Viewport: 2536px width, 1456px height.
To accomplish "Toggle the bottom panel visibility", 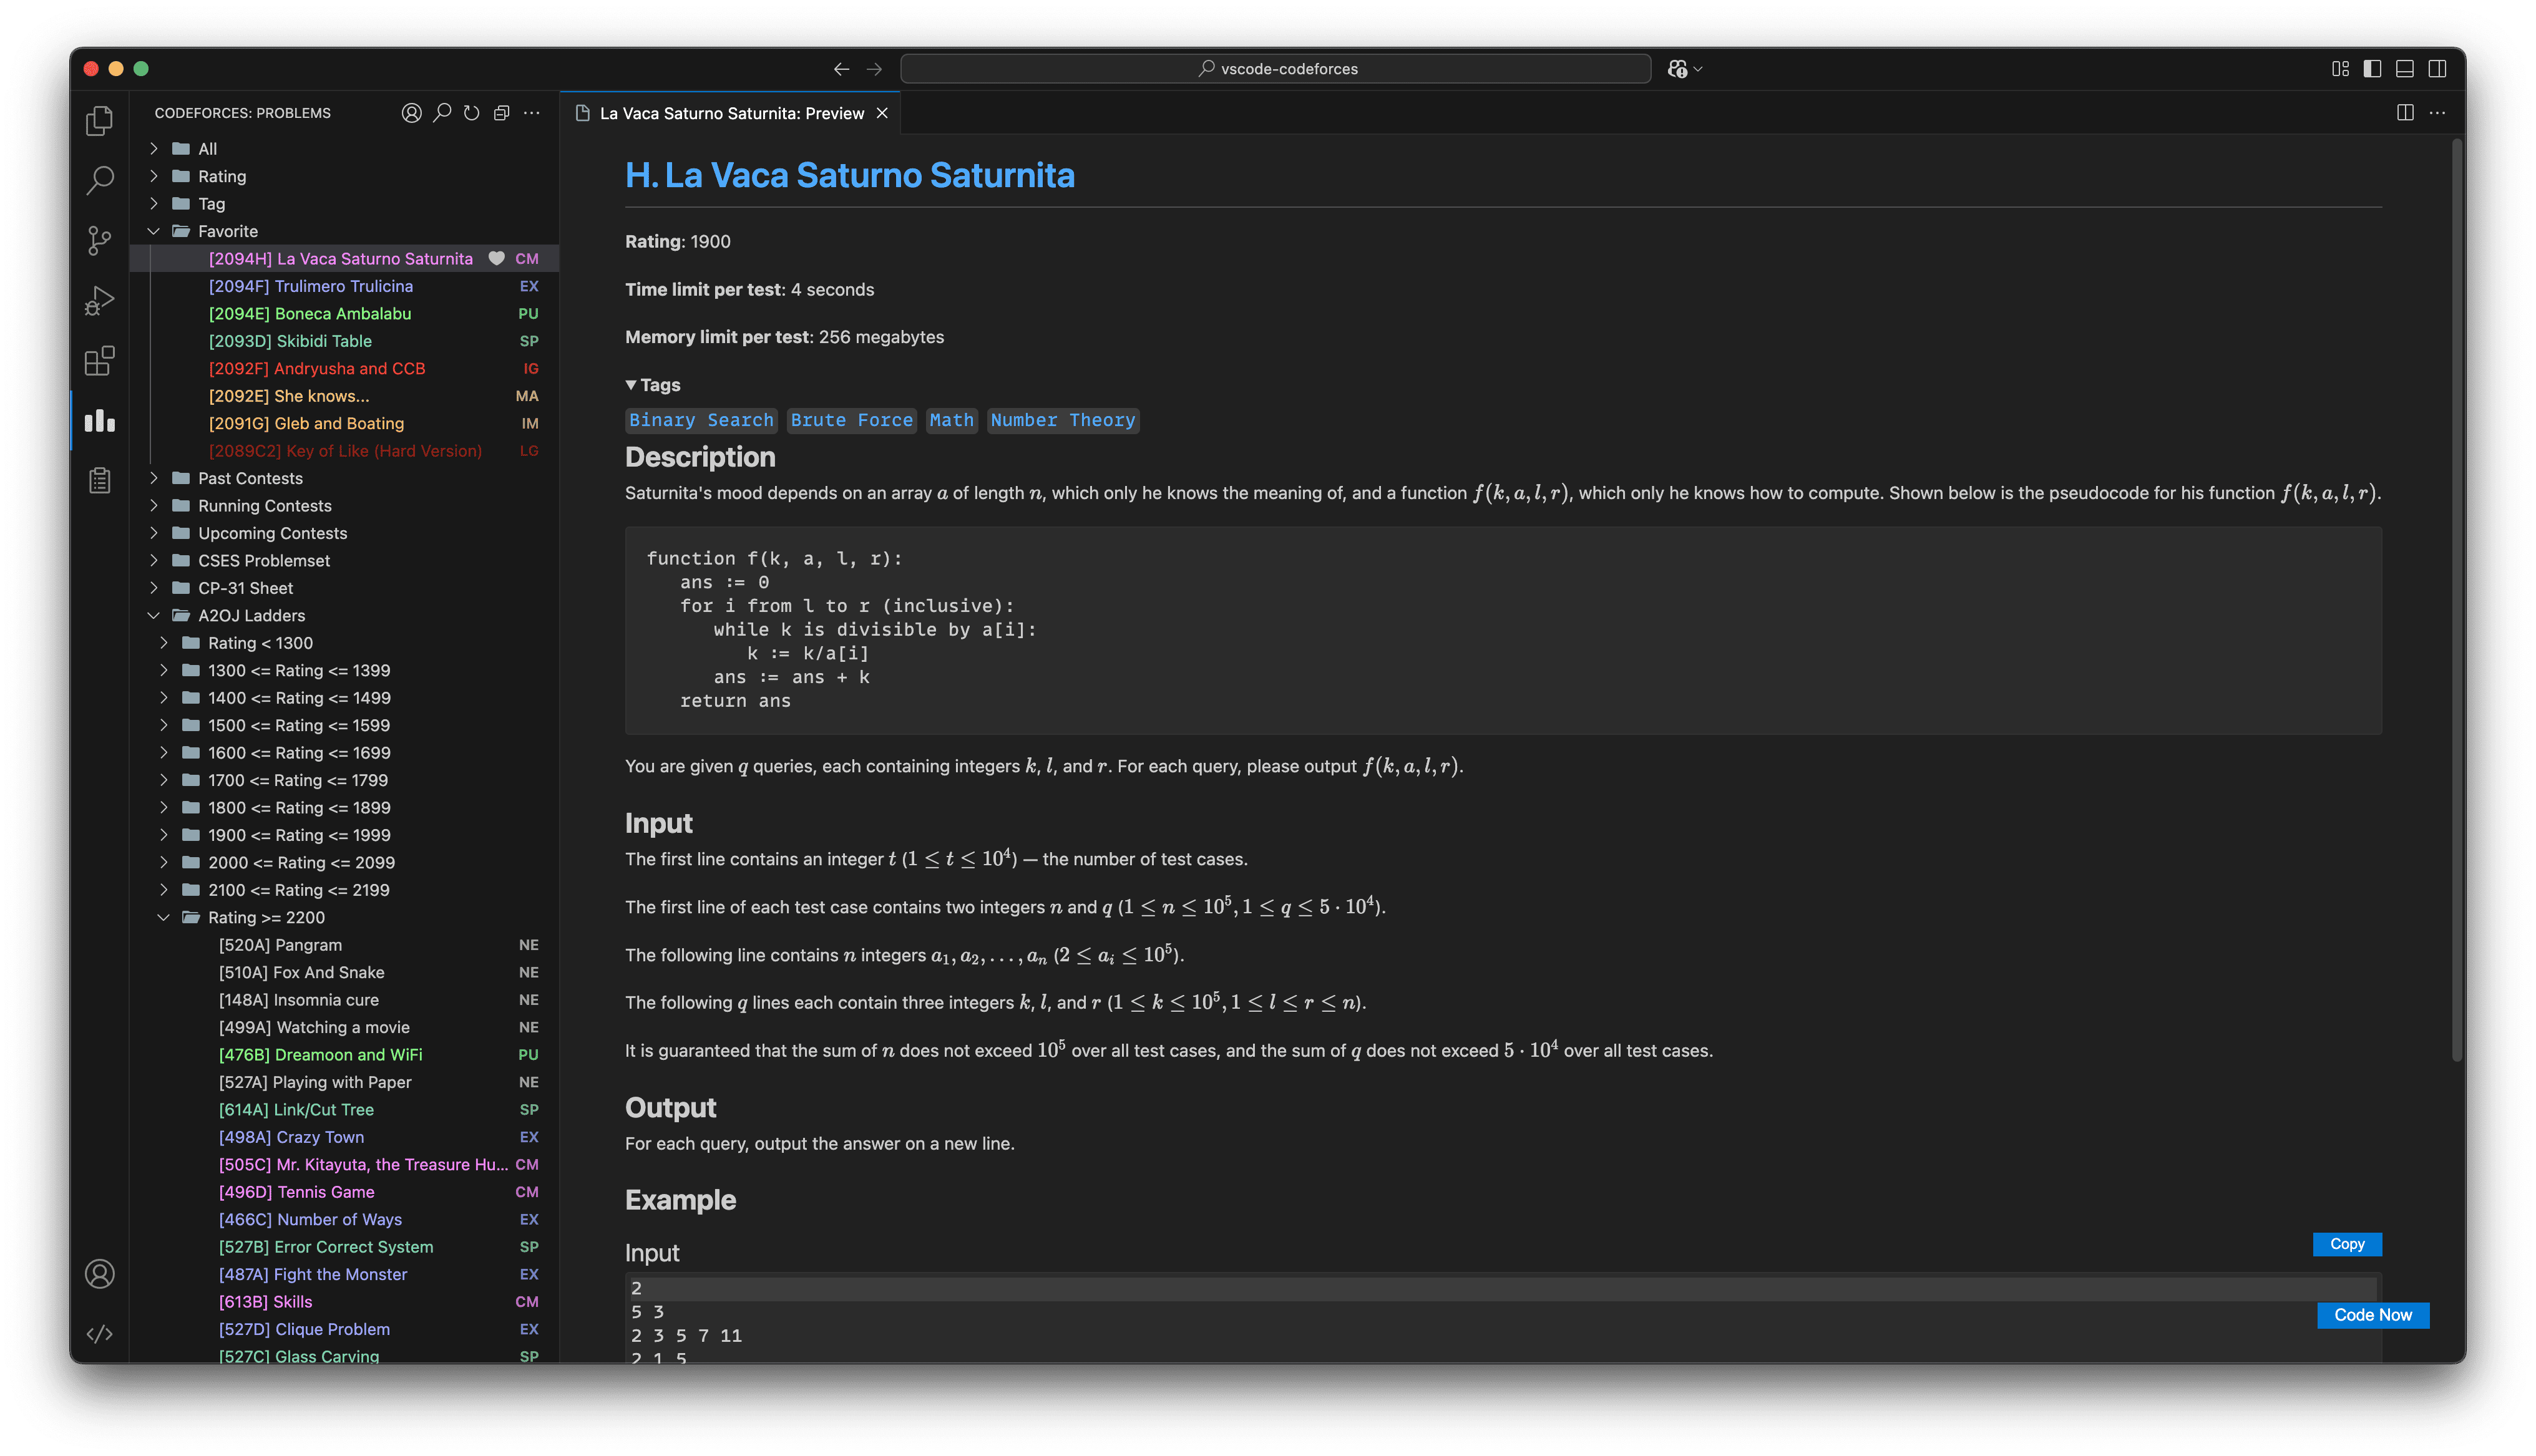I will pos(2405,69).
